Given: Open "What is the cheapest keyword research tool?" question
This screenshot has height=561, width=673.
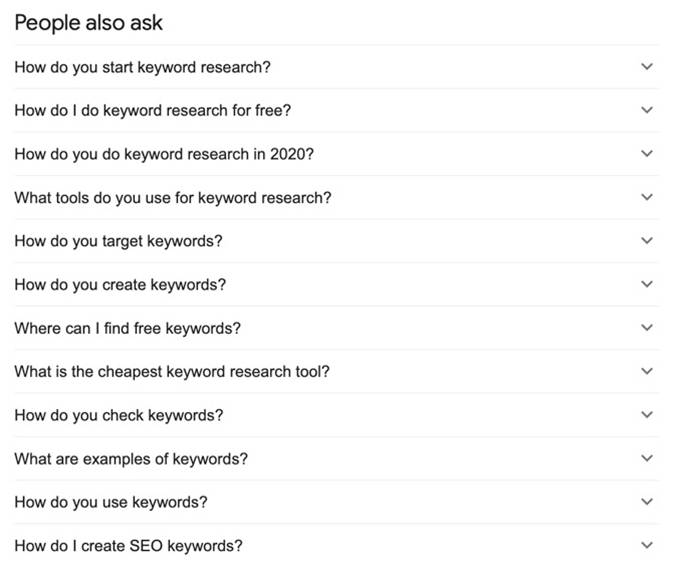Looking at the screenshot, I should pyautogui.click(x=171, y=371).
